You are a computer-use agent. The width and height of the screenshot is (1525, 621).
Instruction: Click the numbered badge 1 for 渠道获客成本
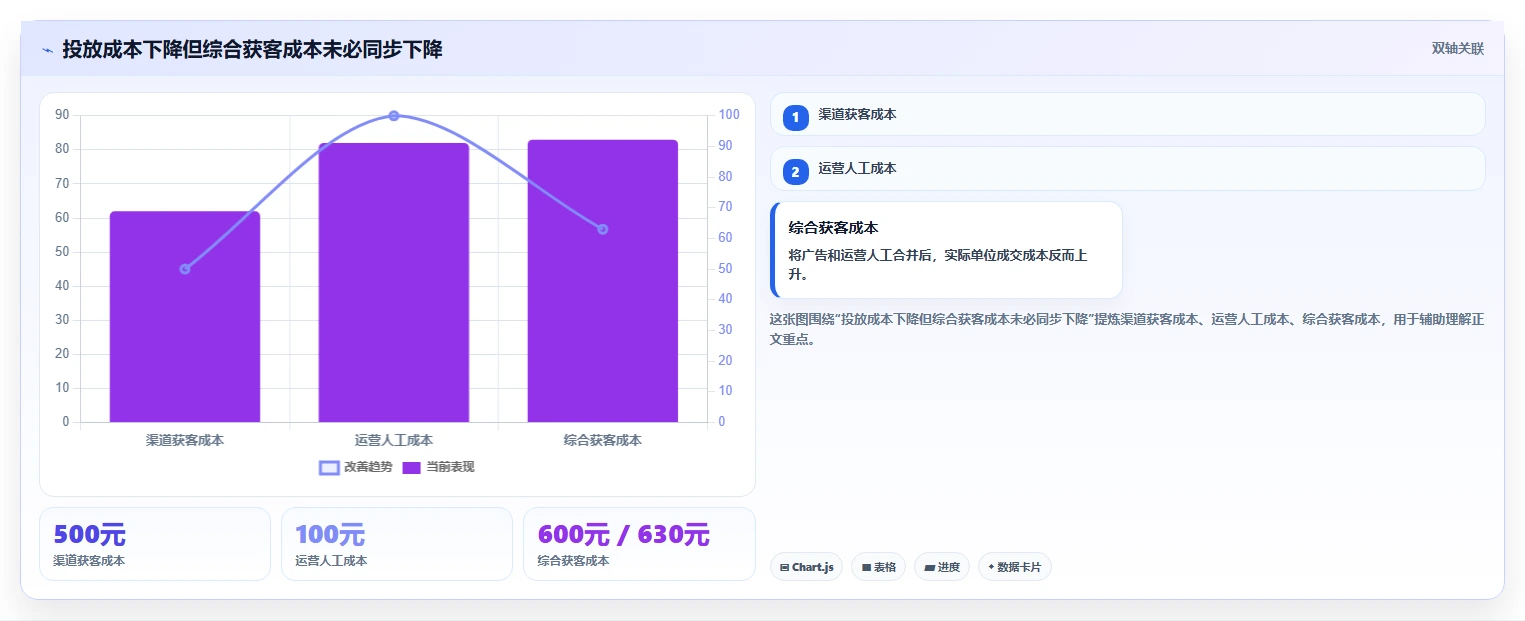tap(795, 118)
